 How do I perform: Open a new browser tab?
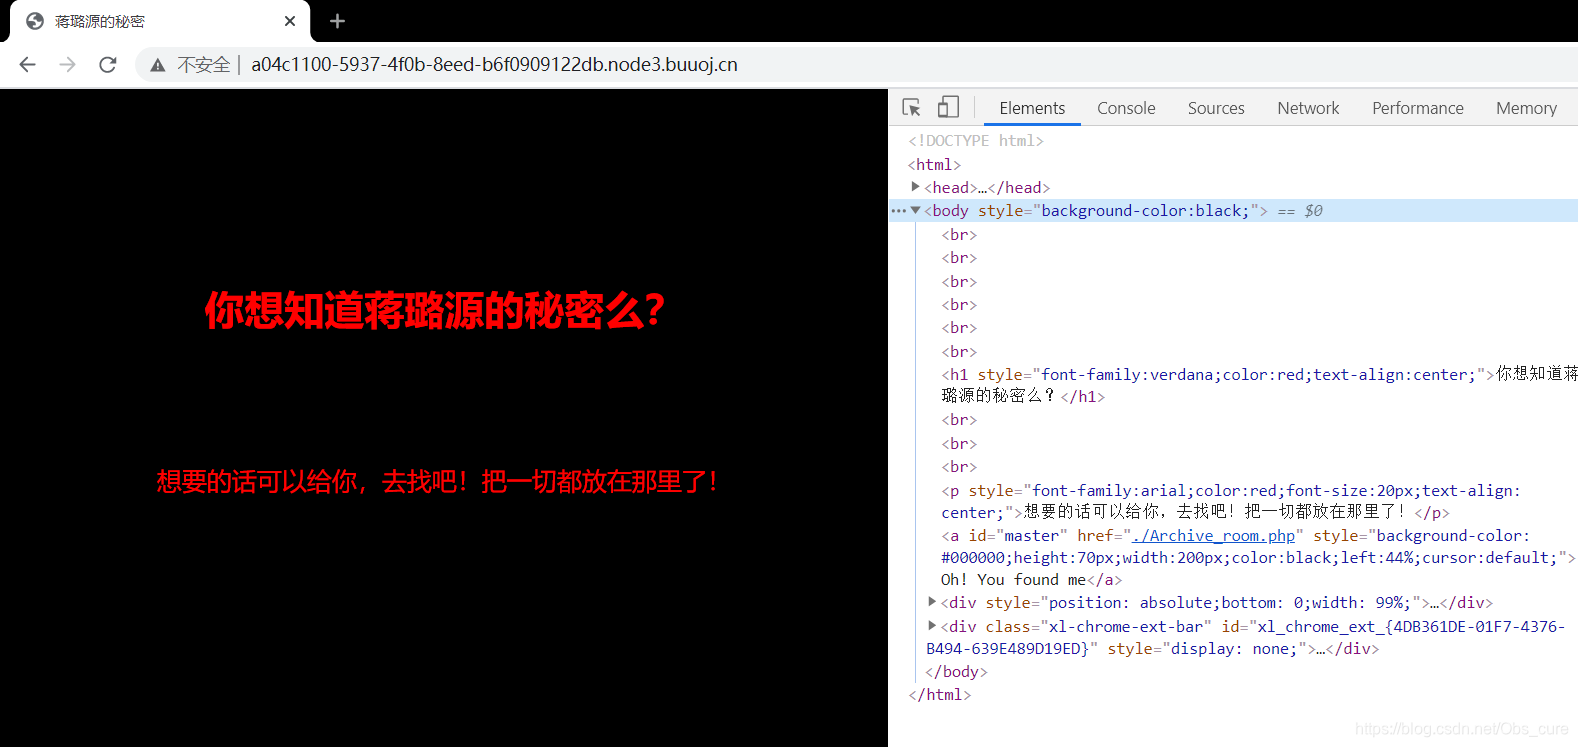337,21
